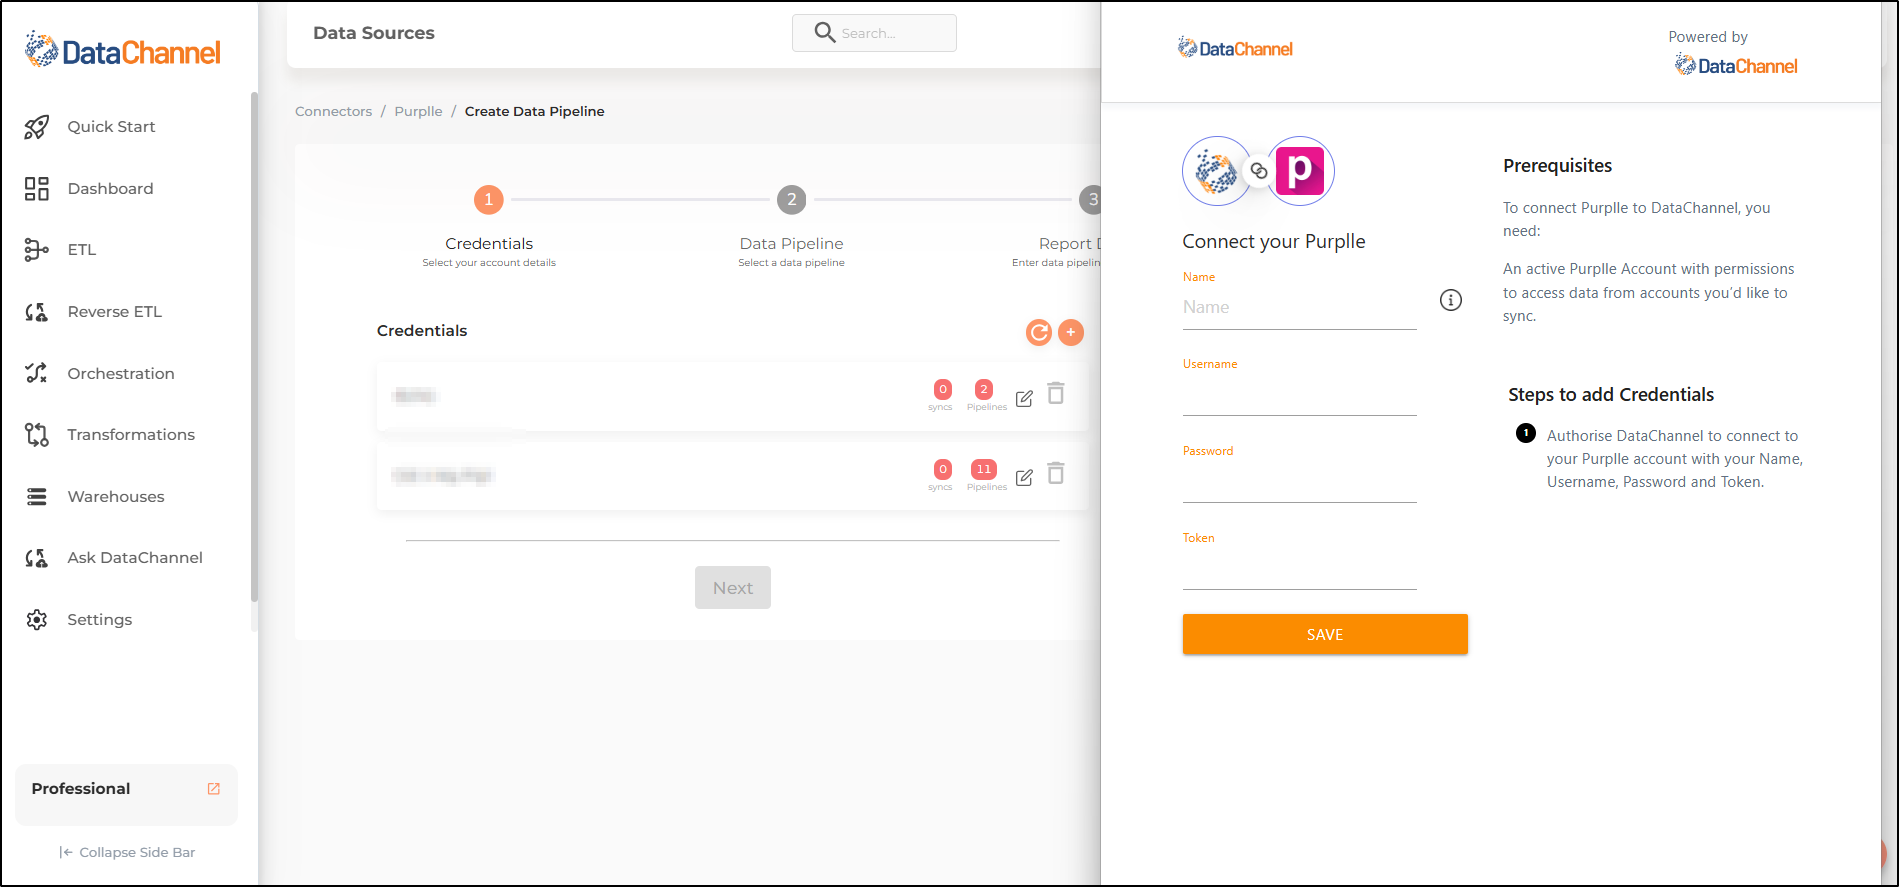The height and width of the screenshot is (887, 1899).
Task: Open the Professional plan external link icon
Action: 214,789
